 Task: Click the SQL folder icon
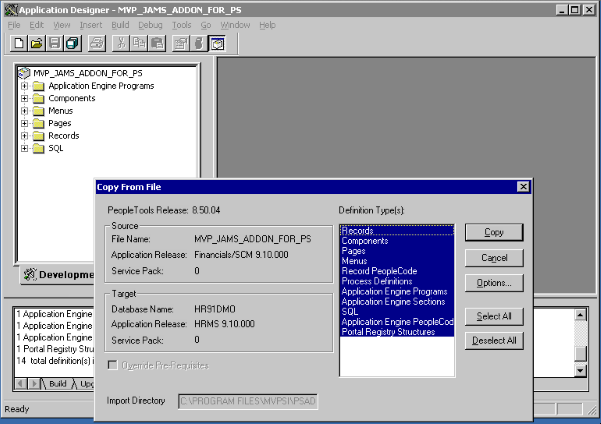[38, 148]
